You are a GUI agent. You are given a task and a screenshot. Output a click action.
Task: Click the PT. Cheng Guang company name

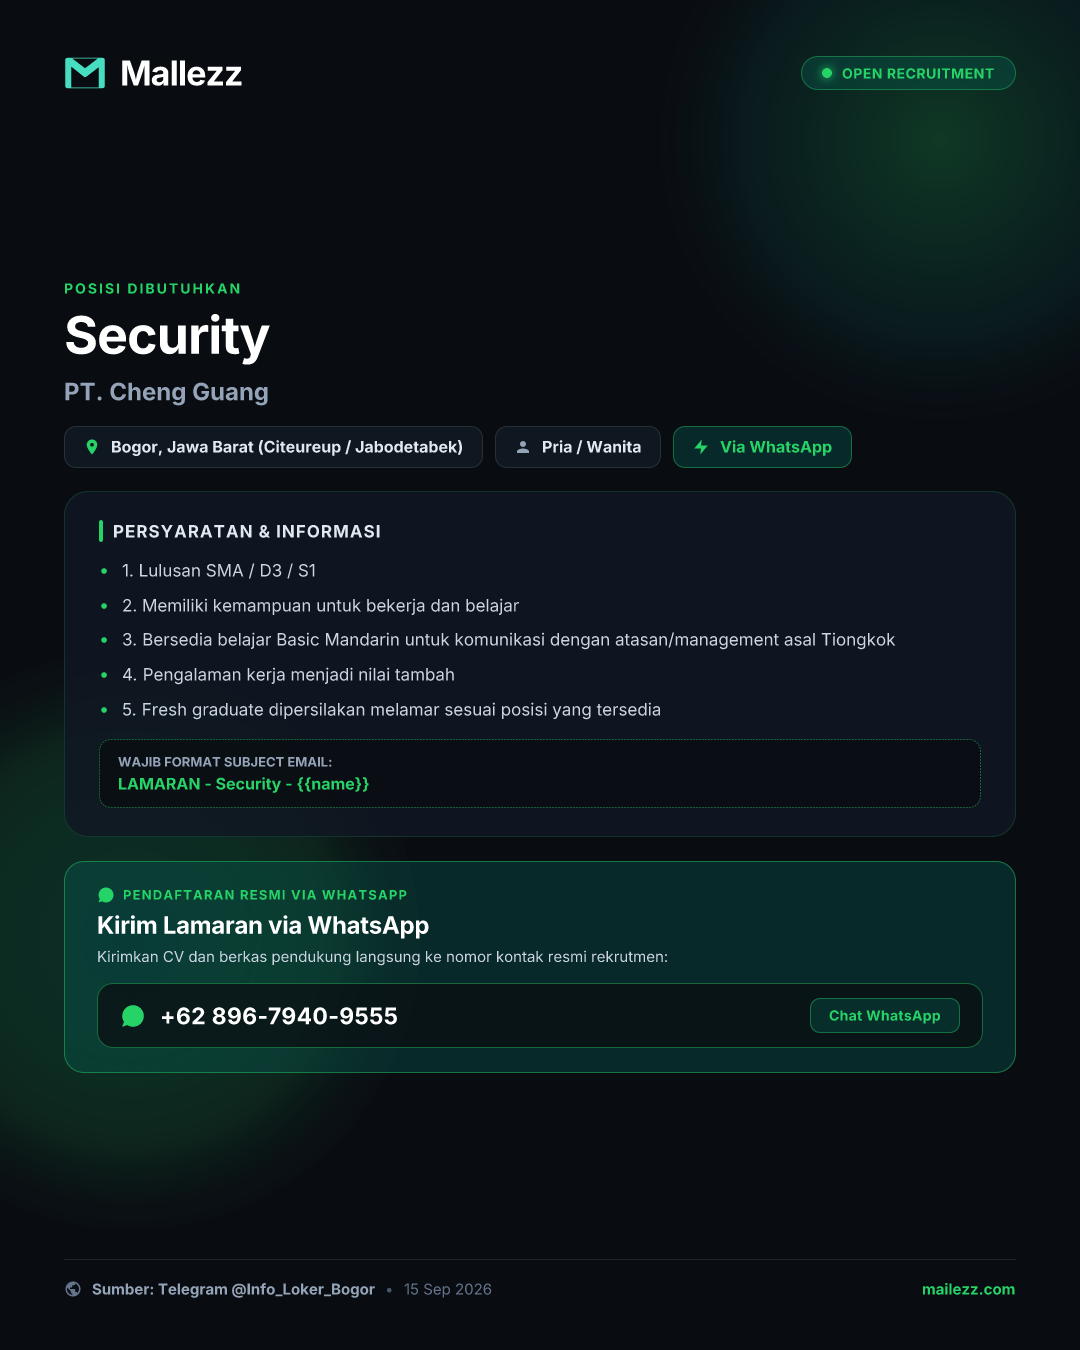pos(166,392)
